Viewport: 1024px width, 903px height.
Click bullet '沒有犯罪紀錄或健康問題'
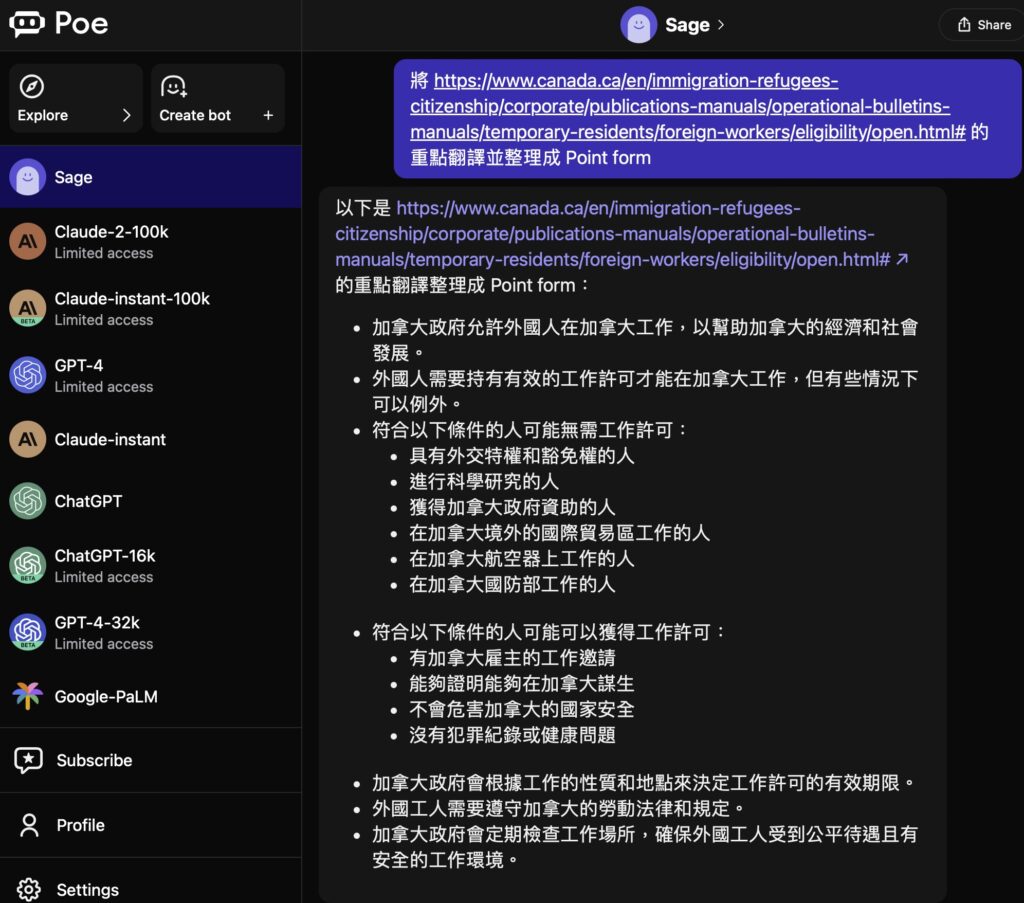512,735
